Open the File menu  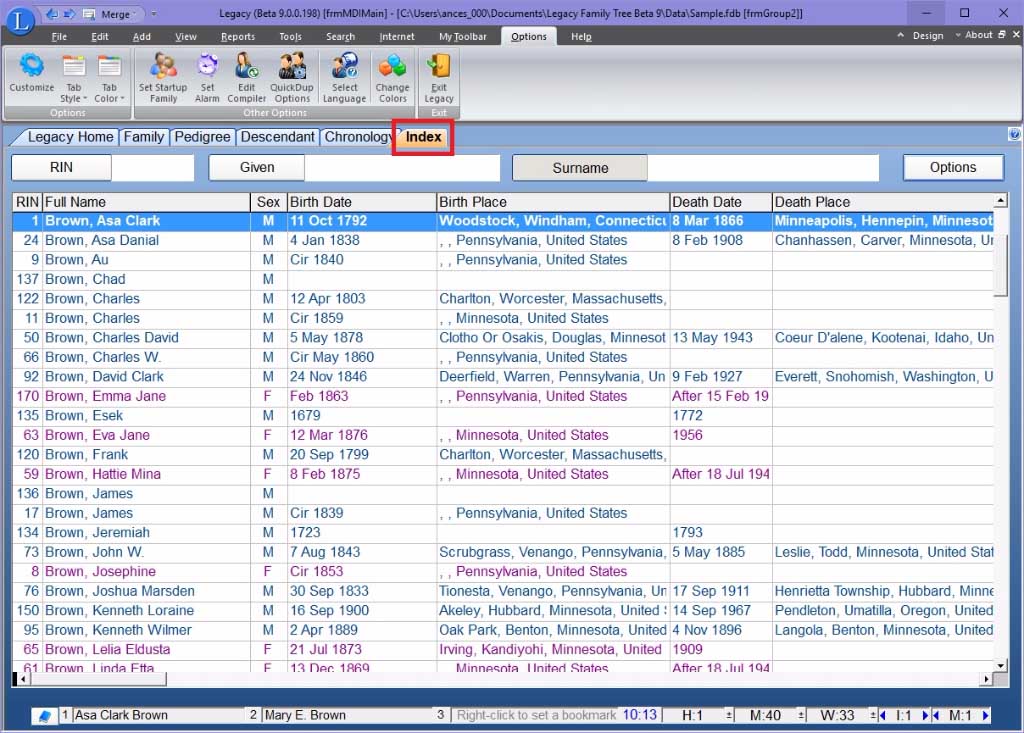coord(59,37)
